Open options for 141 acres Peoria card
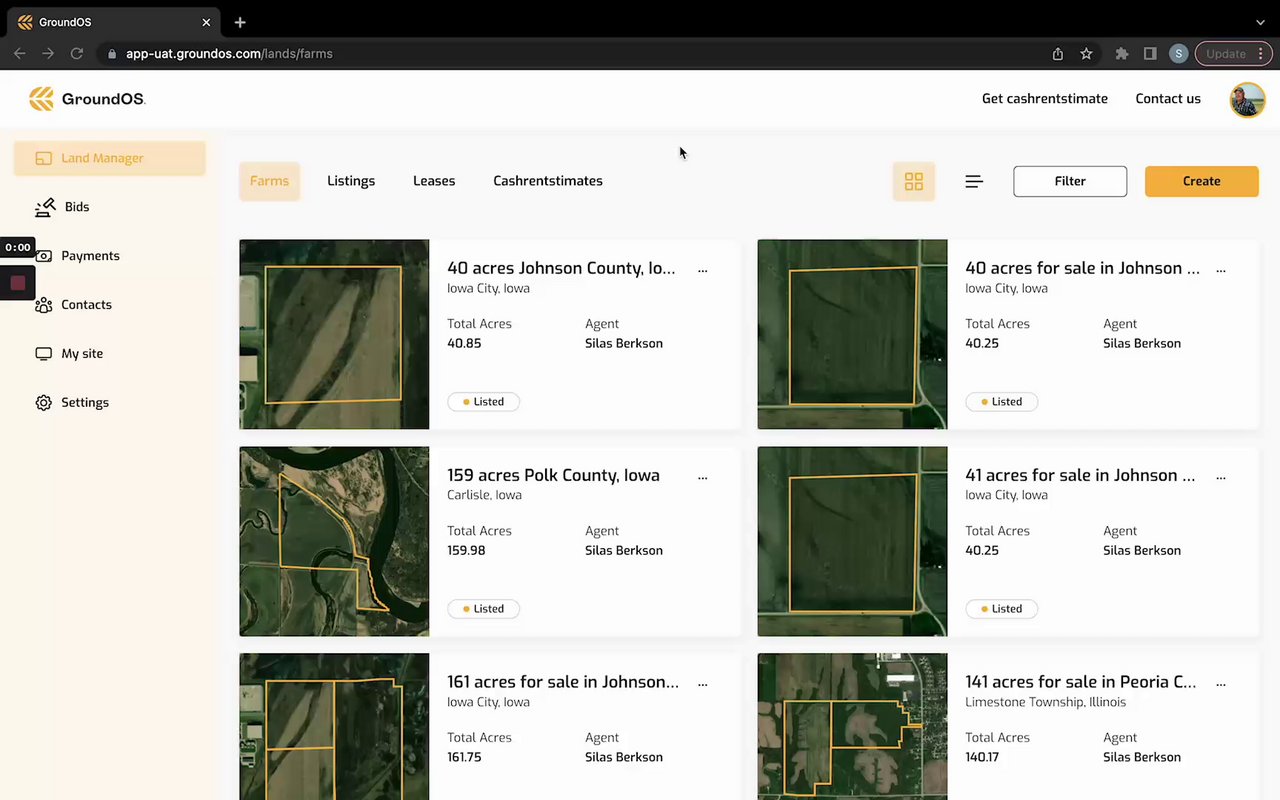The height and width of the screenshot is (800, 1280). [x=1221, y=684]
